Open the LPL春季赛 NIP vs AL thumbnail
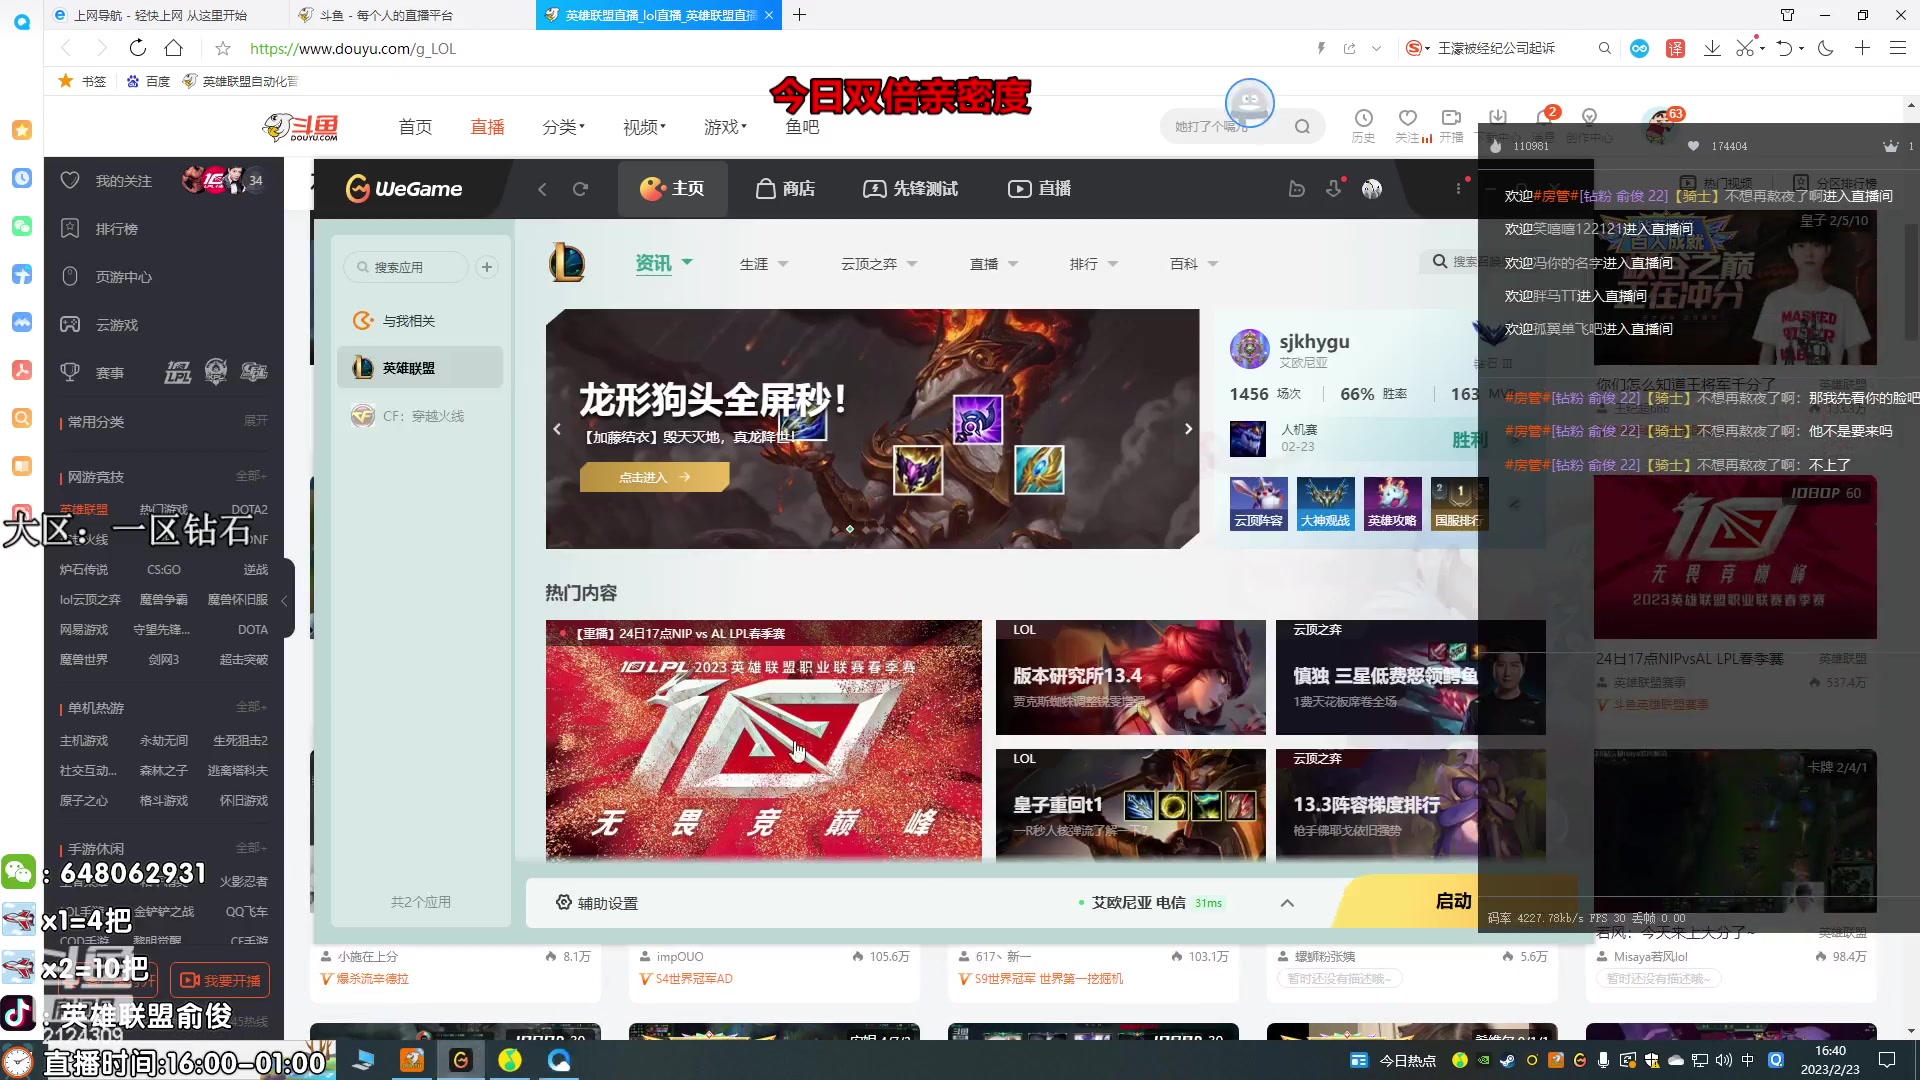This screenshot has width=1920, height=1080. 763,740
